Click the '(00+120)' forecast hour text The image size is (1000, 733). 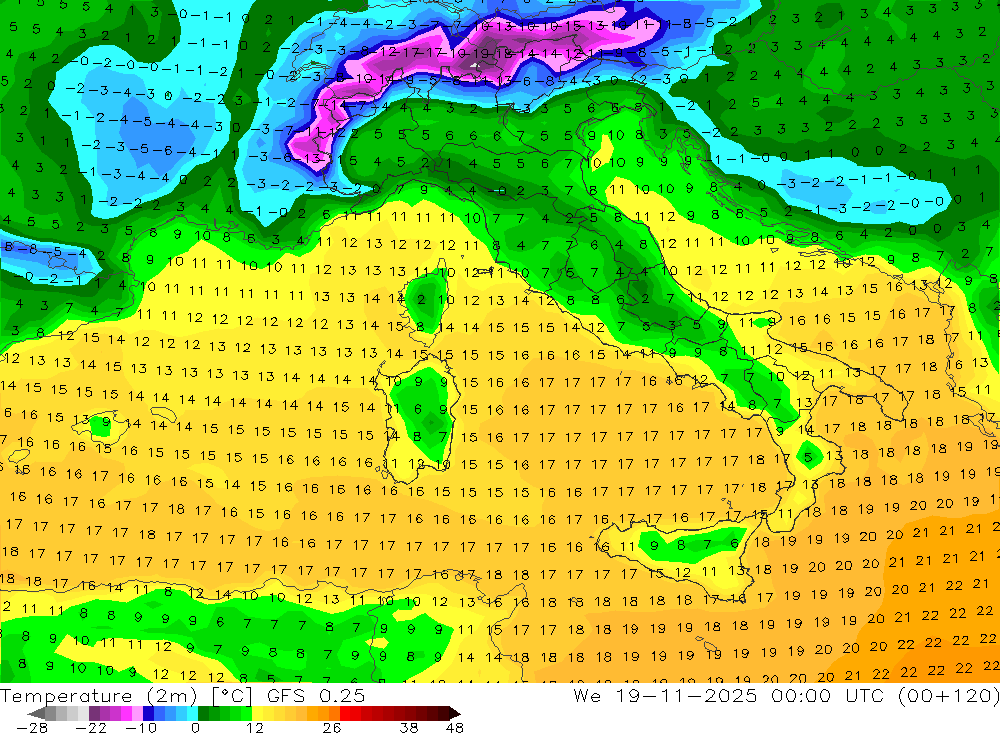click(x=949, y=695)
